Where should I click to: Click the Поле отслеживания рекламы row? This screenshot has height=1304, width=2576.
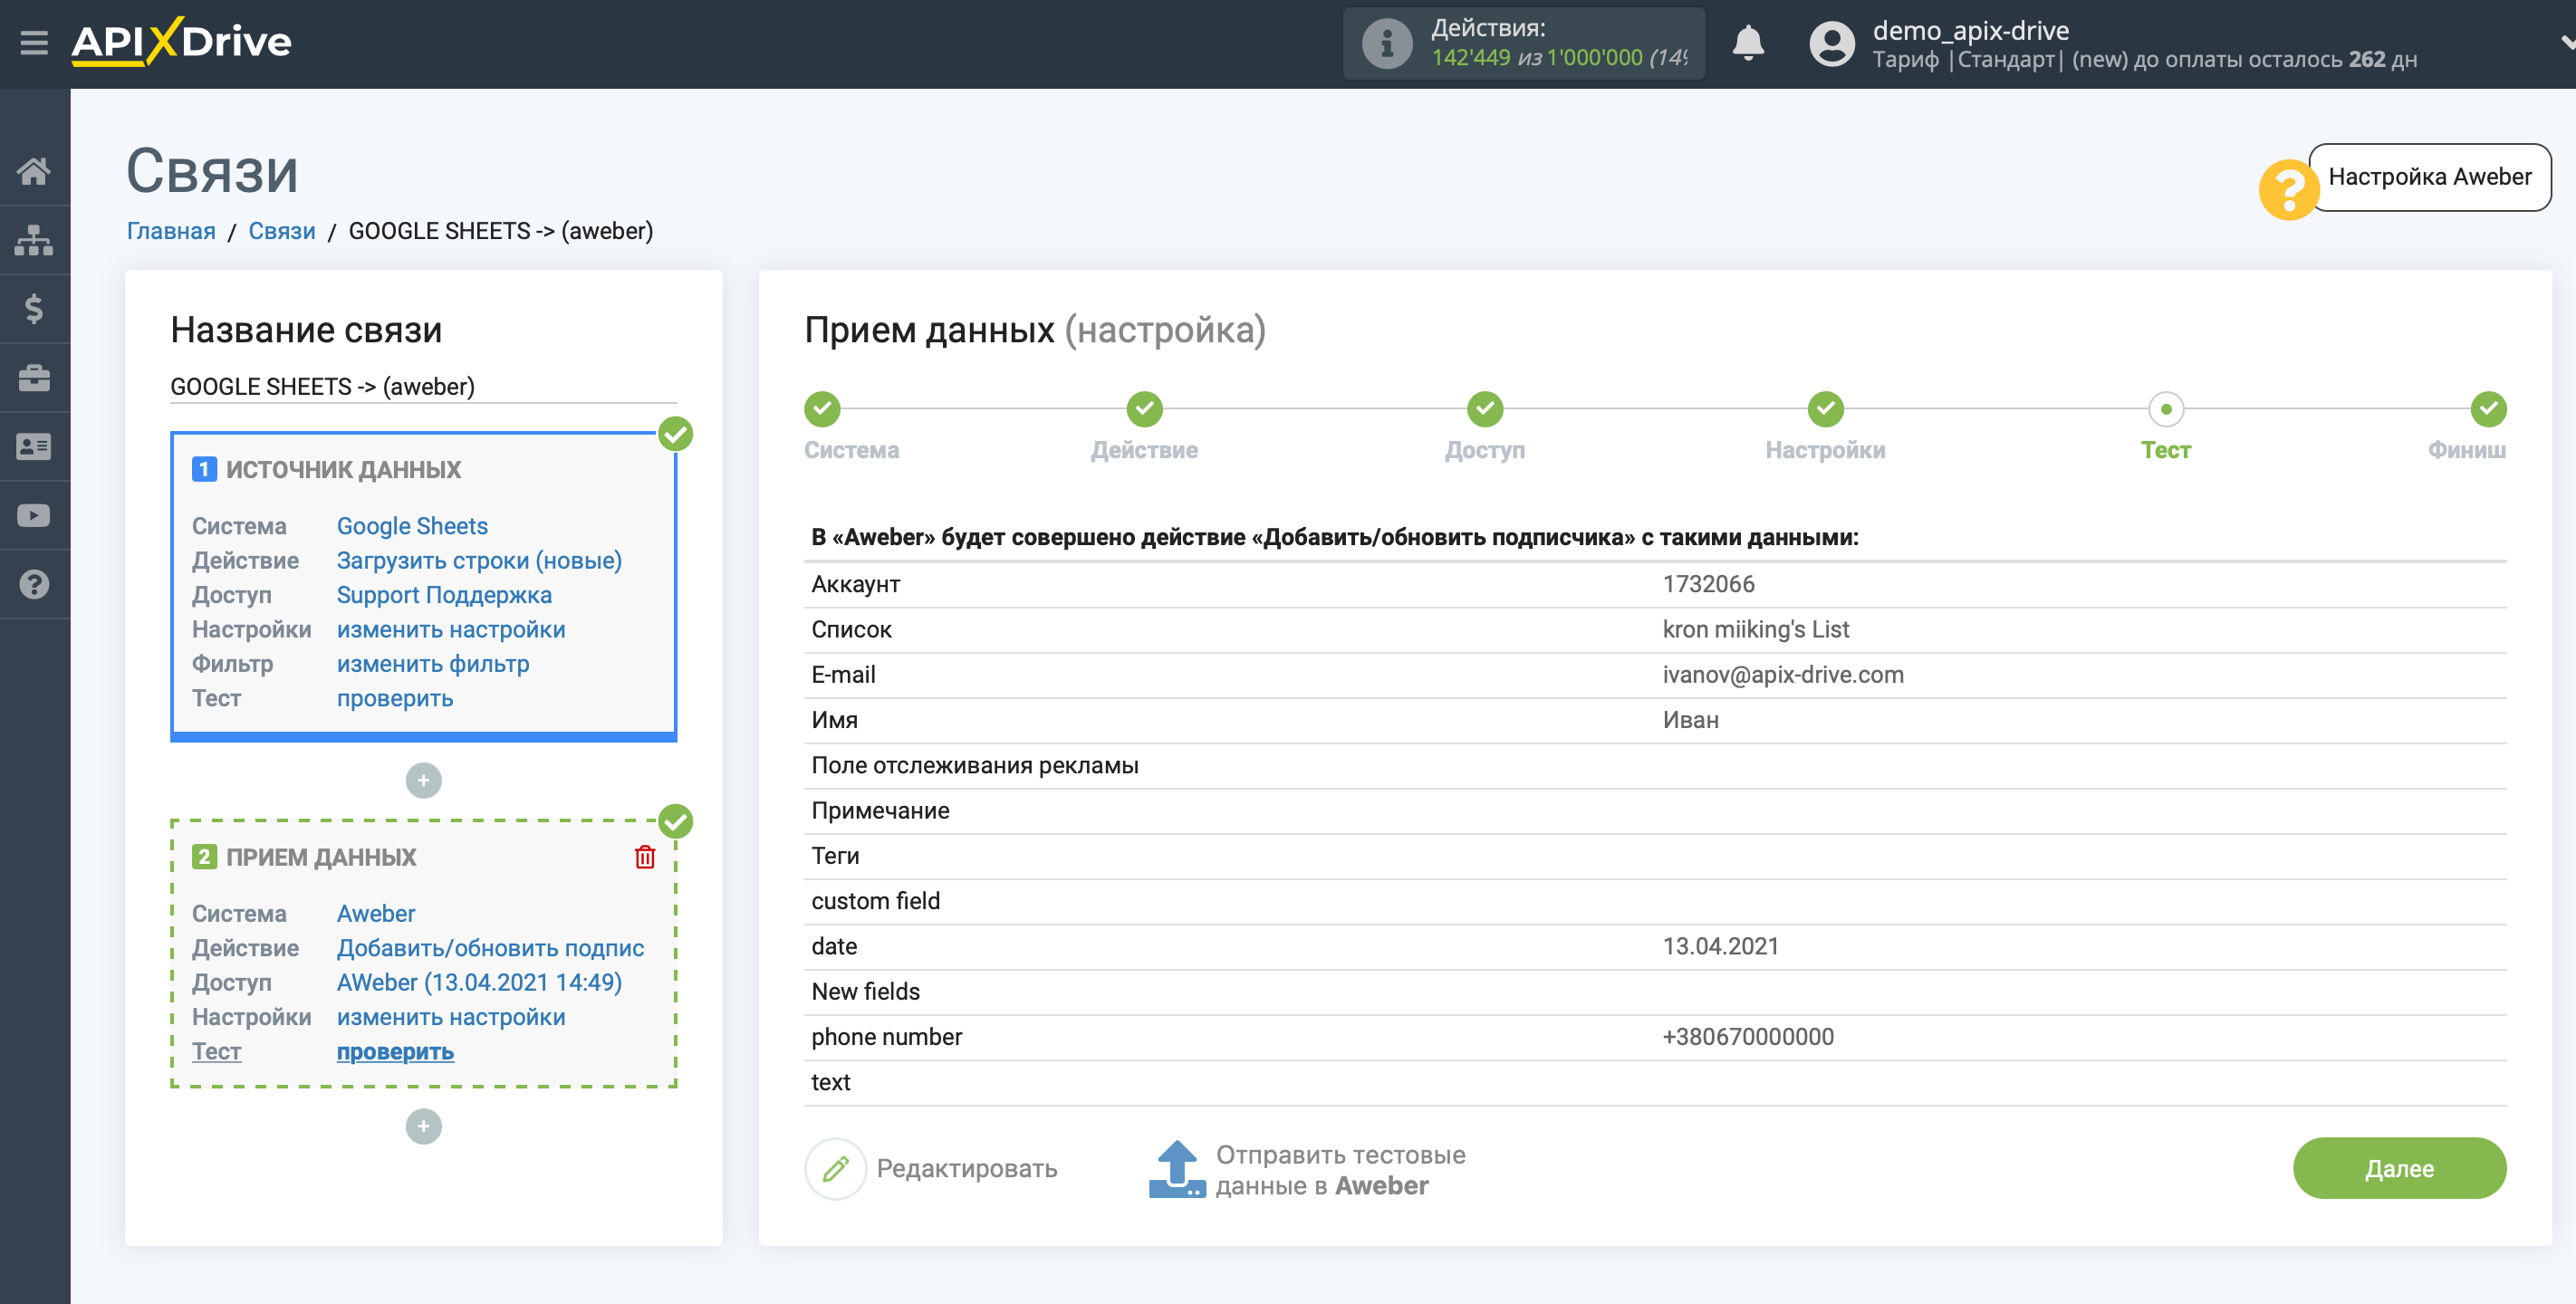1654,765
